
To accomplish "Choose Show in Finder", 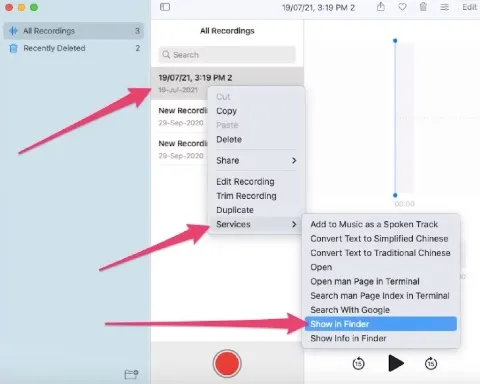I will (x=381, y=324).
